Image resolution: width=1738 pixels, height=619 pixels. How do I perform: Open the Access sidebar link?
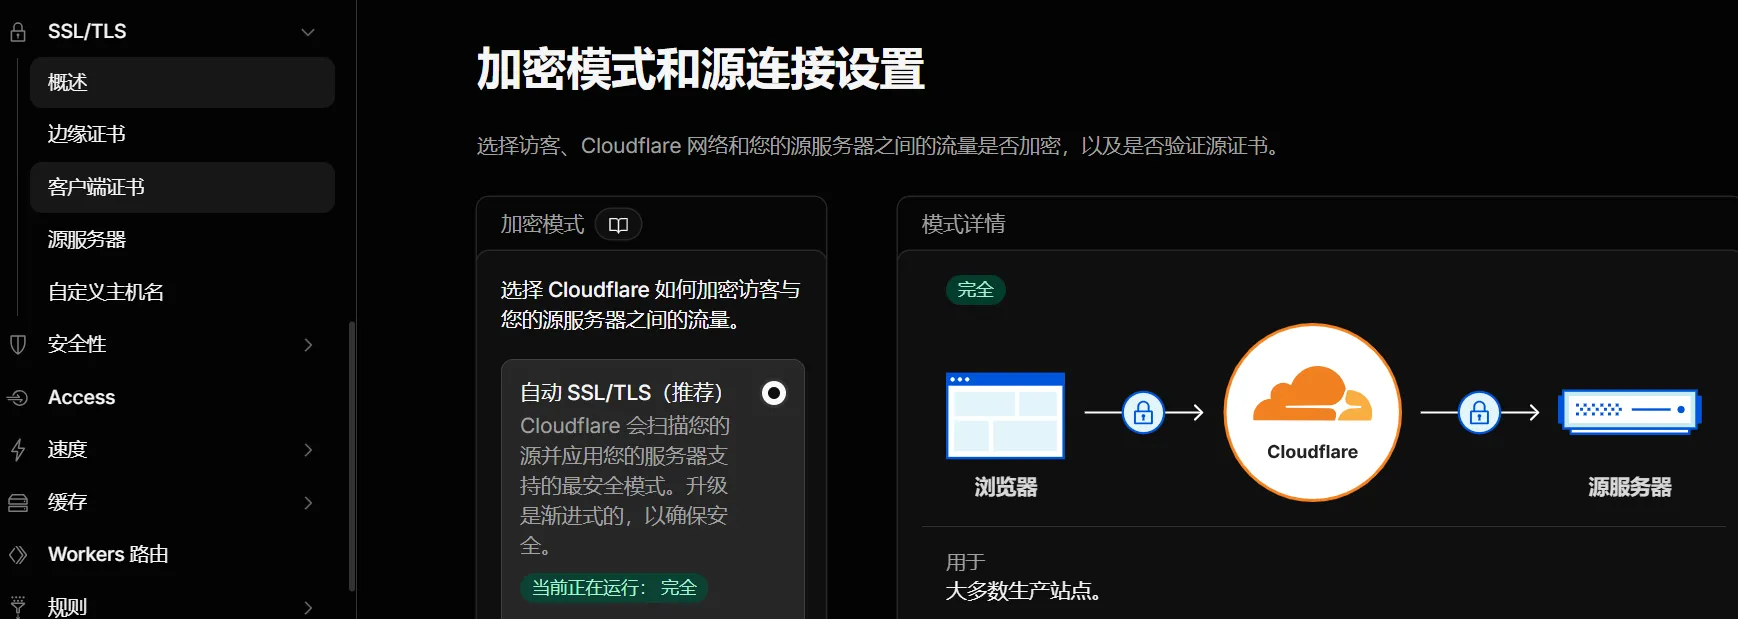(81, 398)
